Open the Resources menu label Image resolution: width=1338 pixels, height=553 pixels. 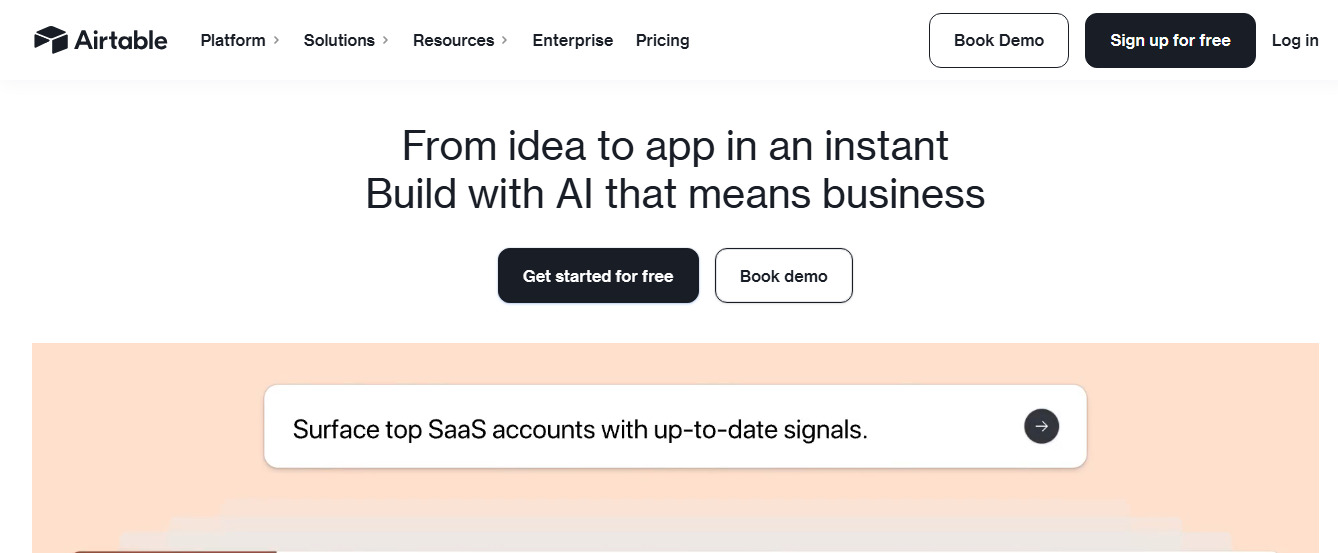point(453,40)
